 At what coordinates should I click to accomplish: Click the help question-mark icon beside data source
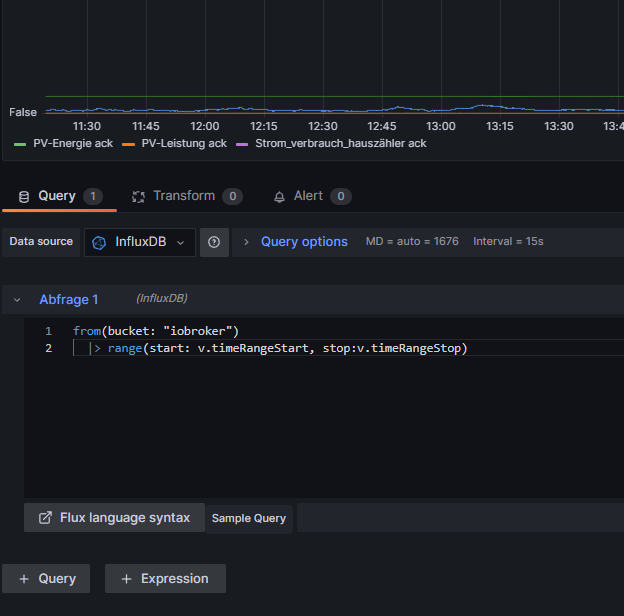pyautogui.click(x=214, y=242)
